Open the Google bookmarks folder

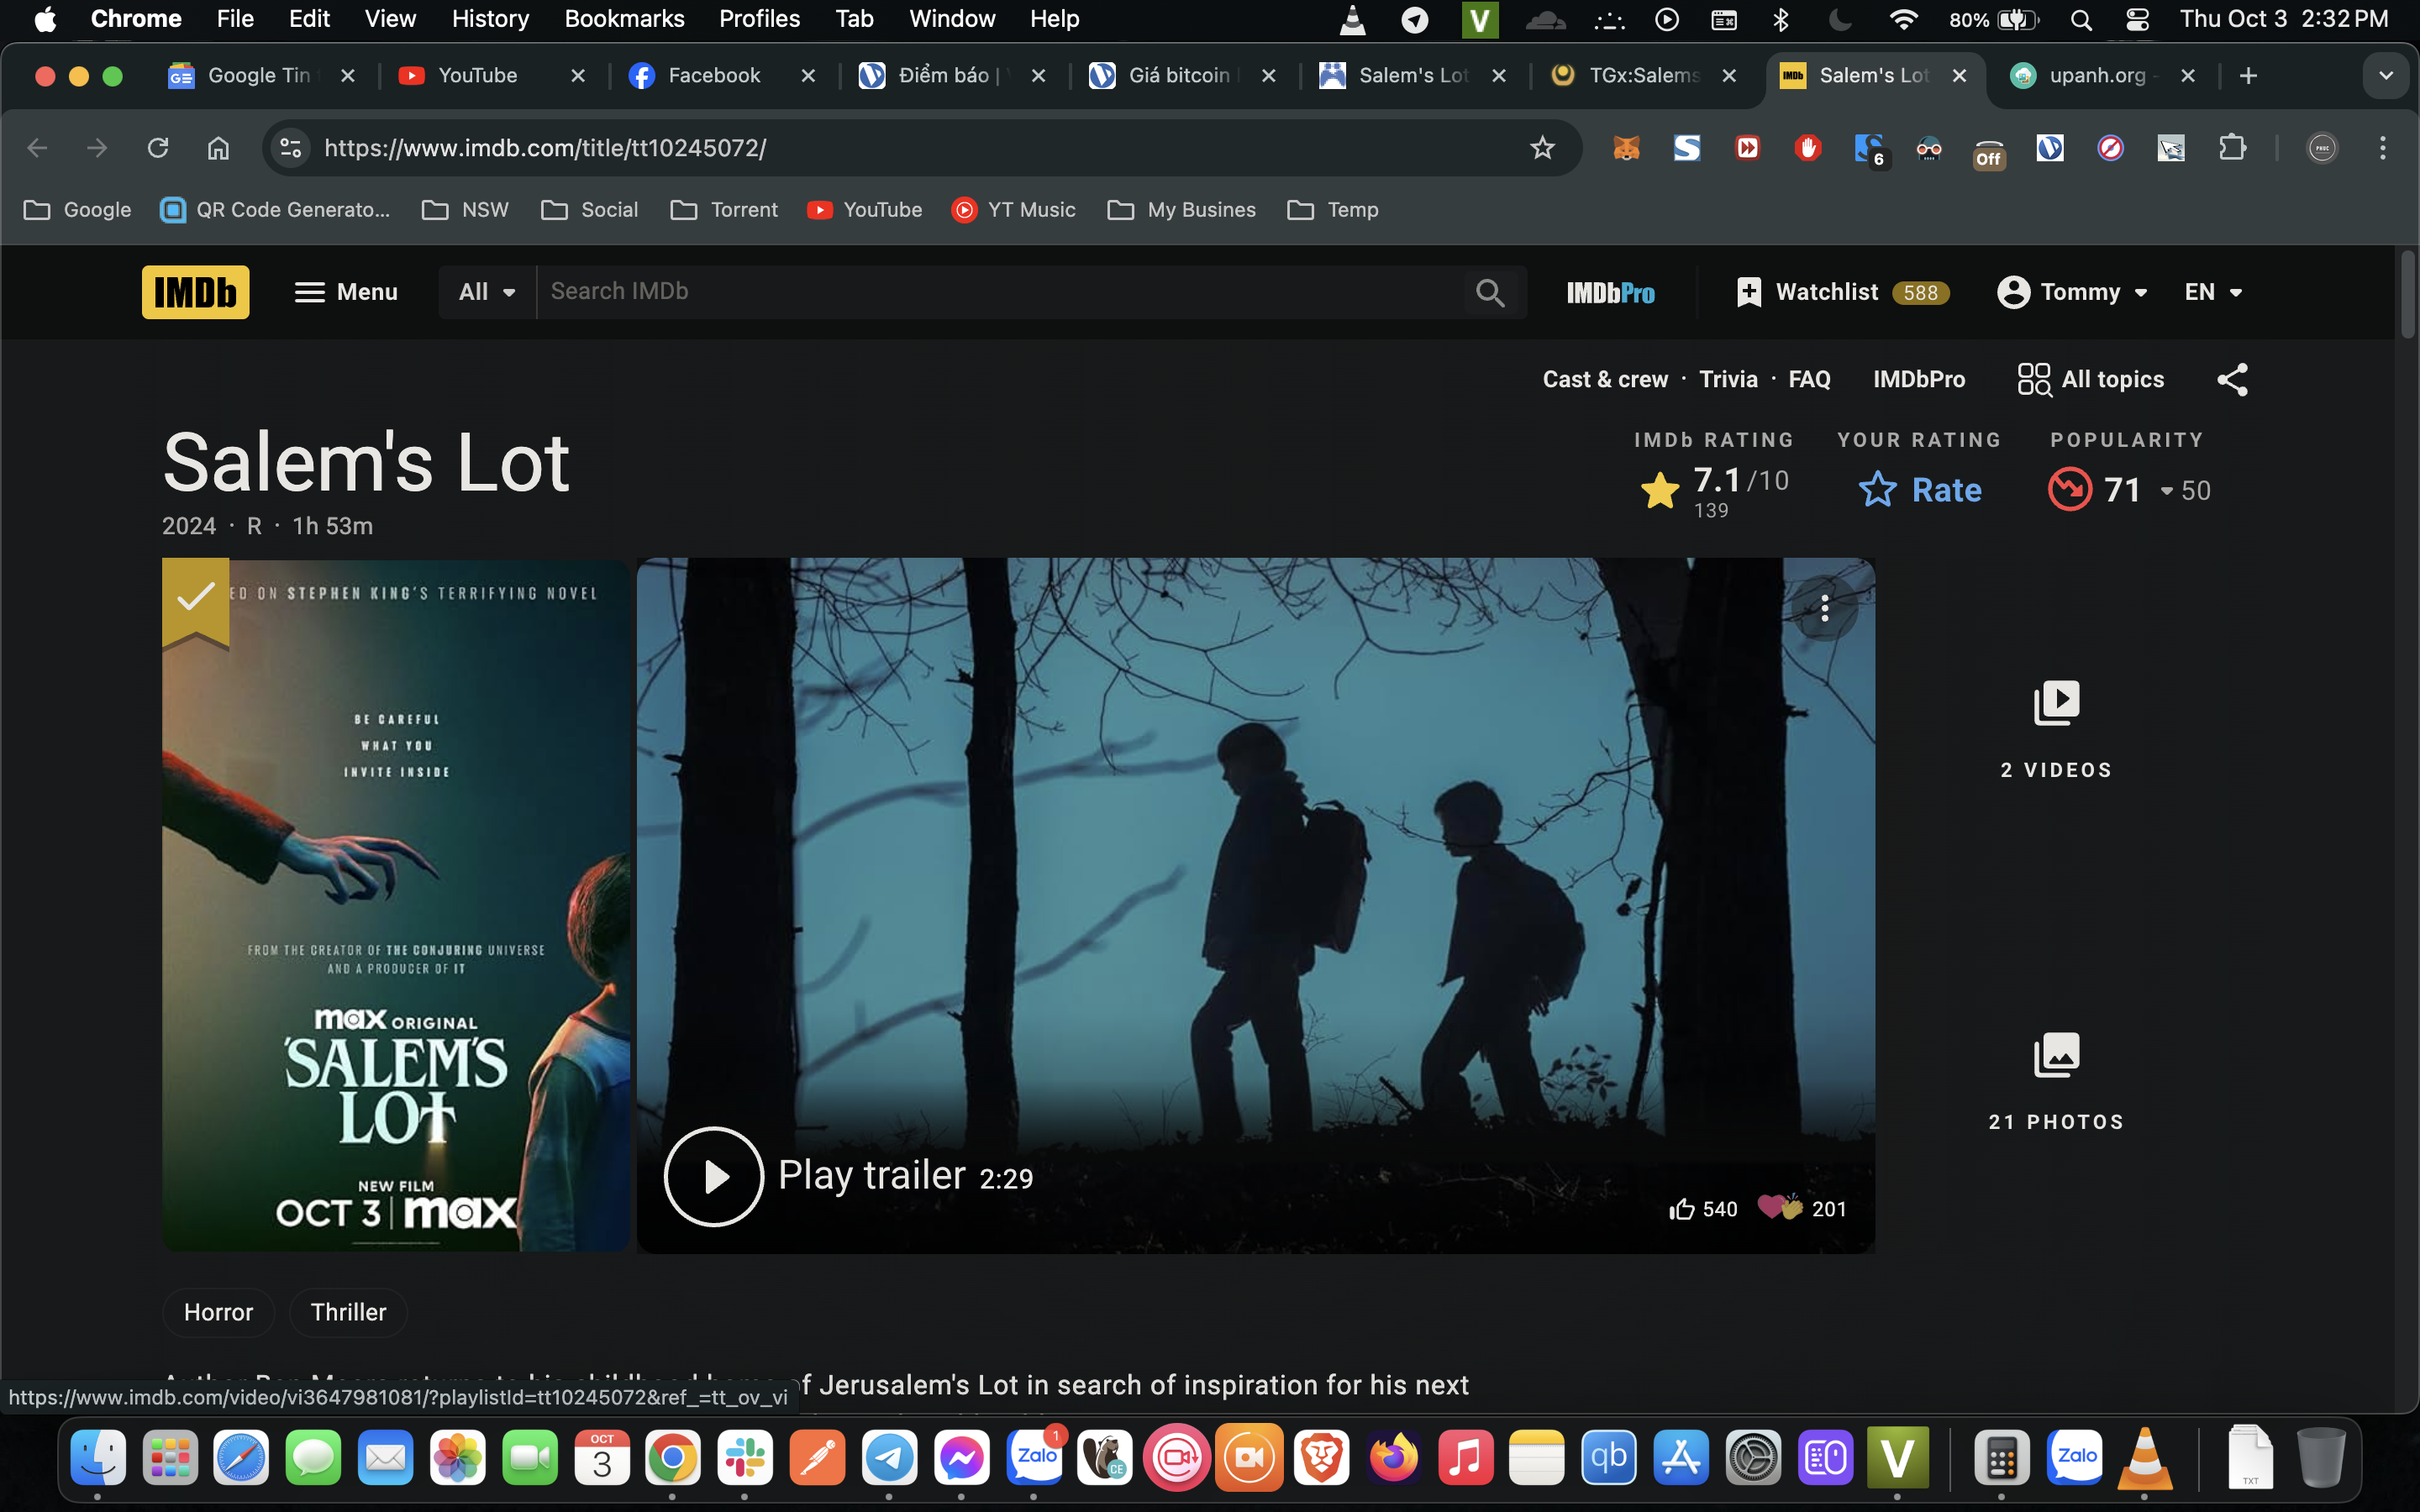[78, 210]
